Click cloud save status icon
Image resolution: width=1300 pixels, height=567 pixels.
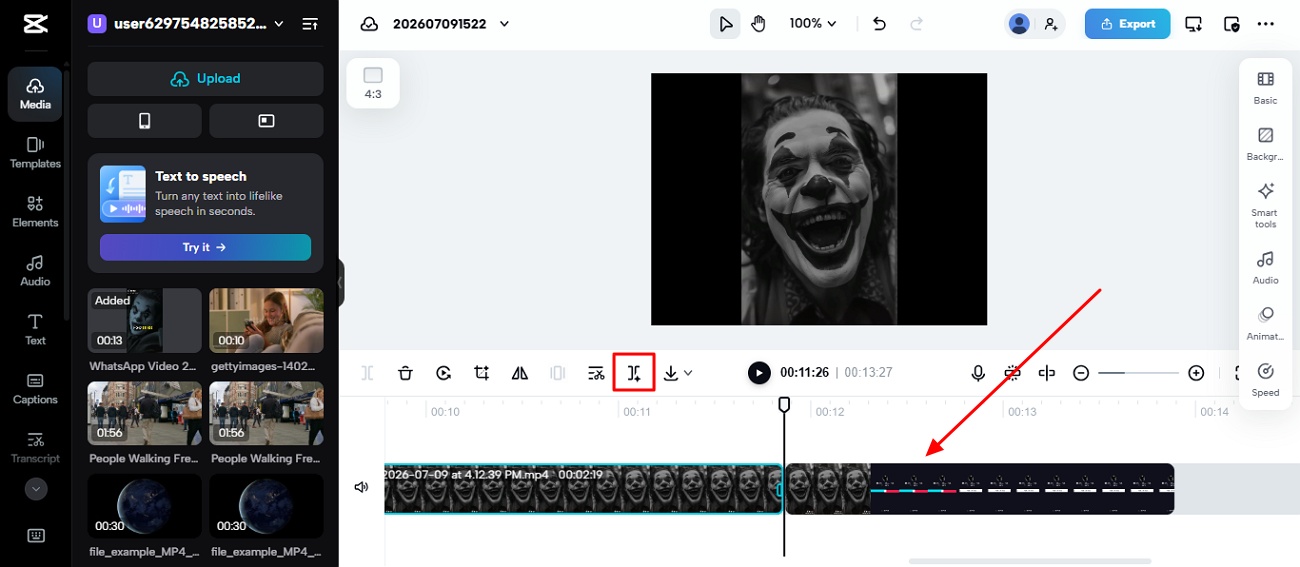point(369,24)
